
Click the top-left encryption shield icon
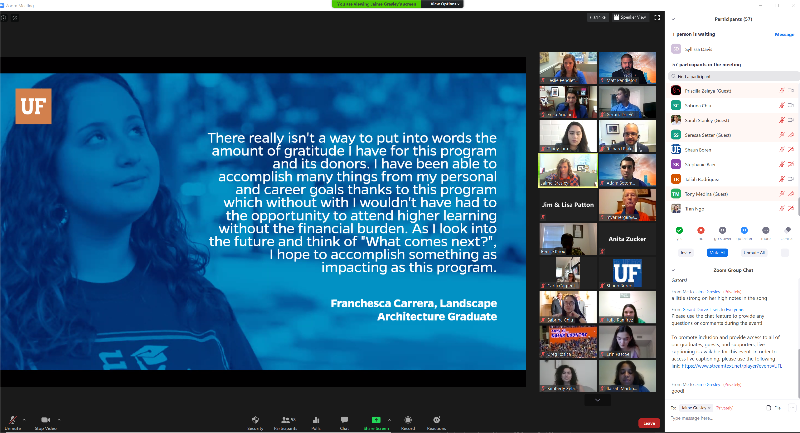[x=15, y=17]
